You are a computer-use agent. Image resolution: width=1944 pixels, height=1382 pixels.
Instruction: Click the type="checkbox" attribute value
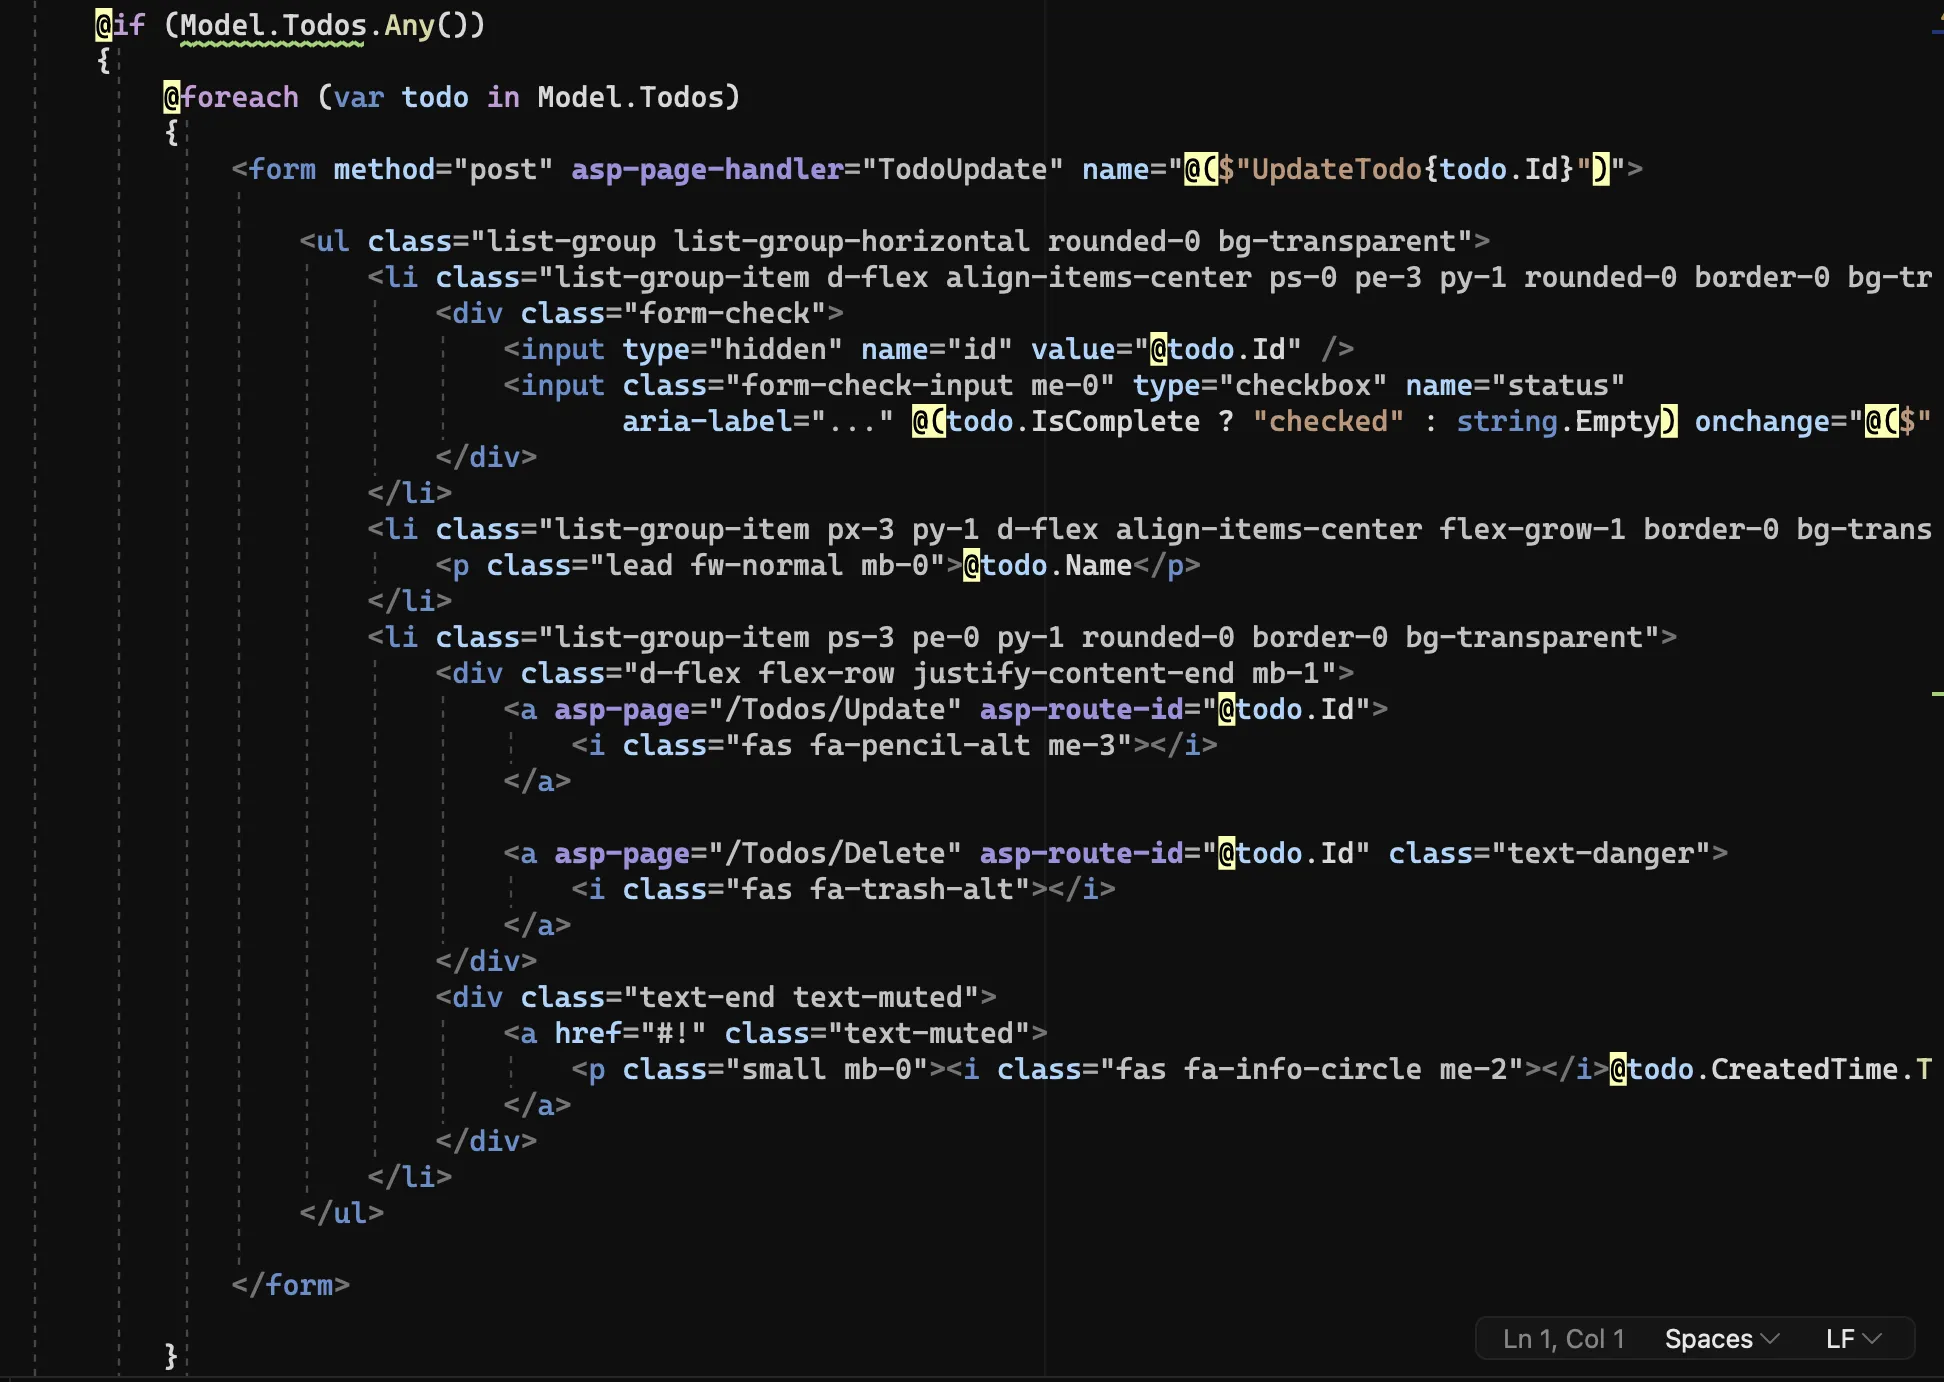coord(1302,385)
